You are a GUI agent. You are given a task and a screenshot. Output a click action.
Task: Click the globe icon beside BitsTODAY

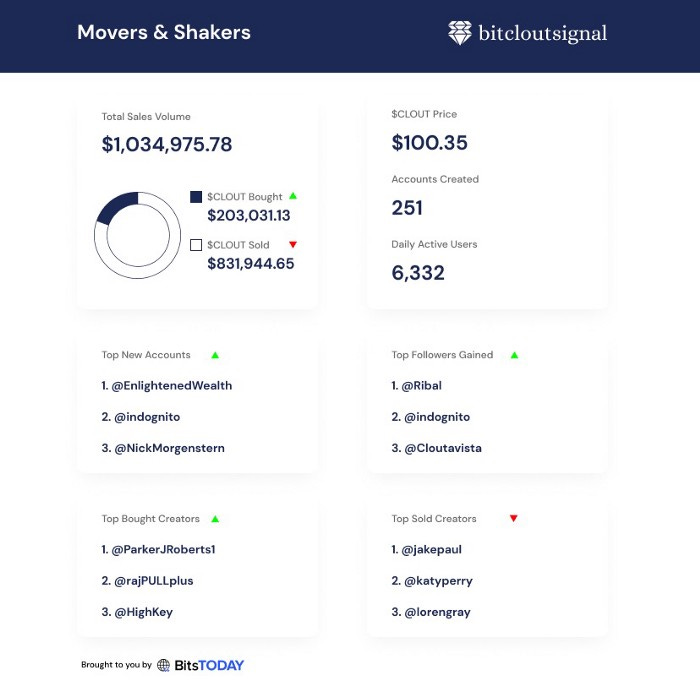[x=163, y=665]
